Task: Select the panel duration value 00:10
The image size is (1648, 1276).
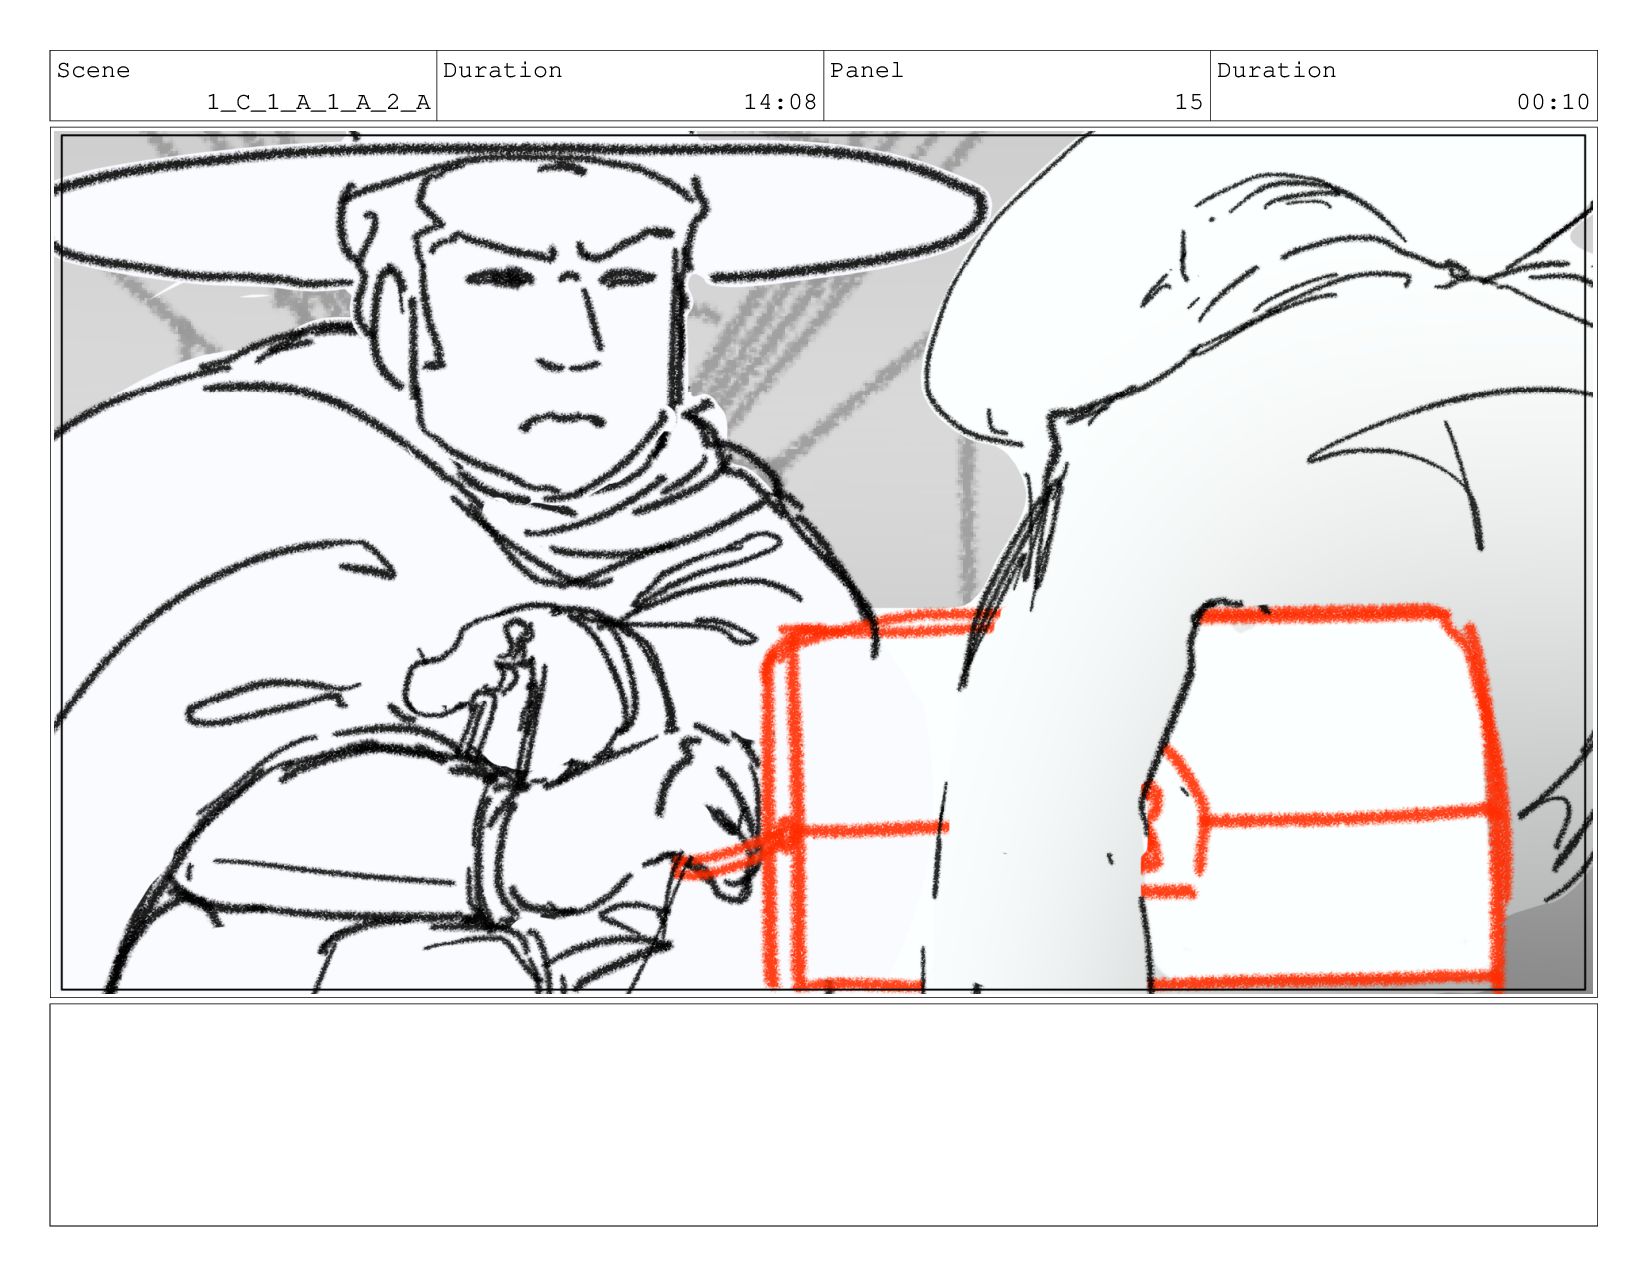Action: 1553,102
